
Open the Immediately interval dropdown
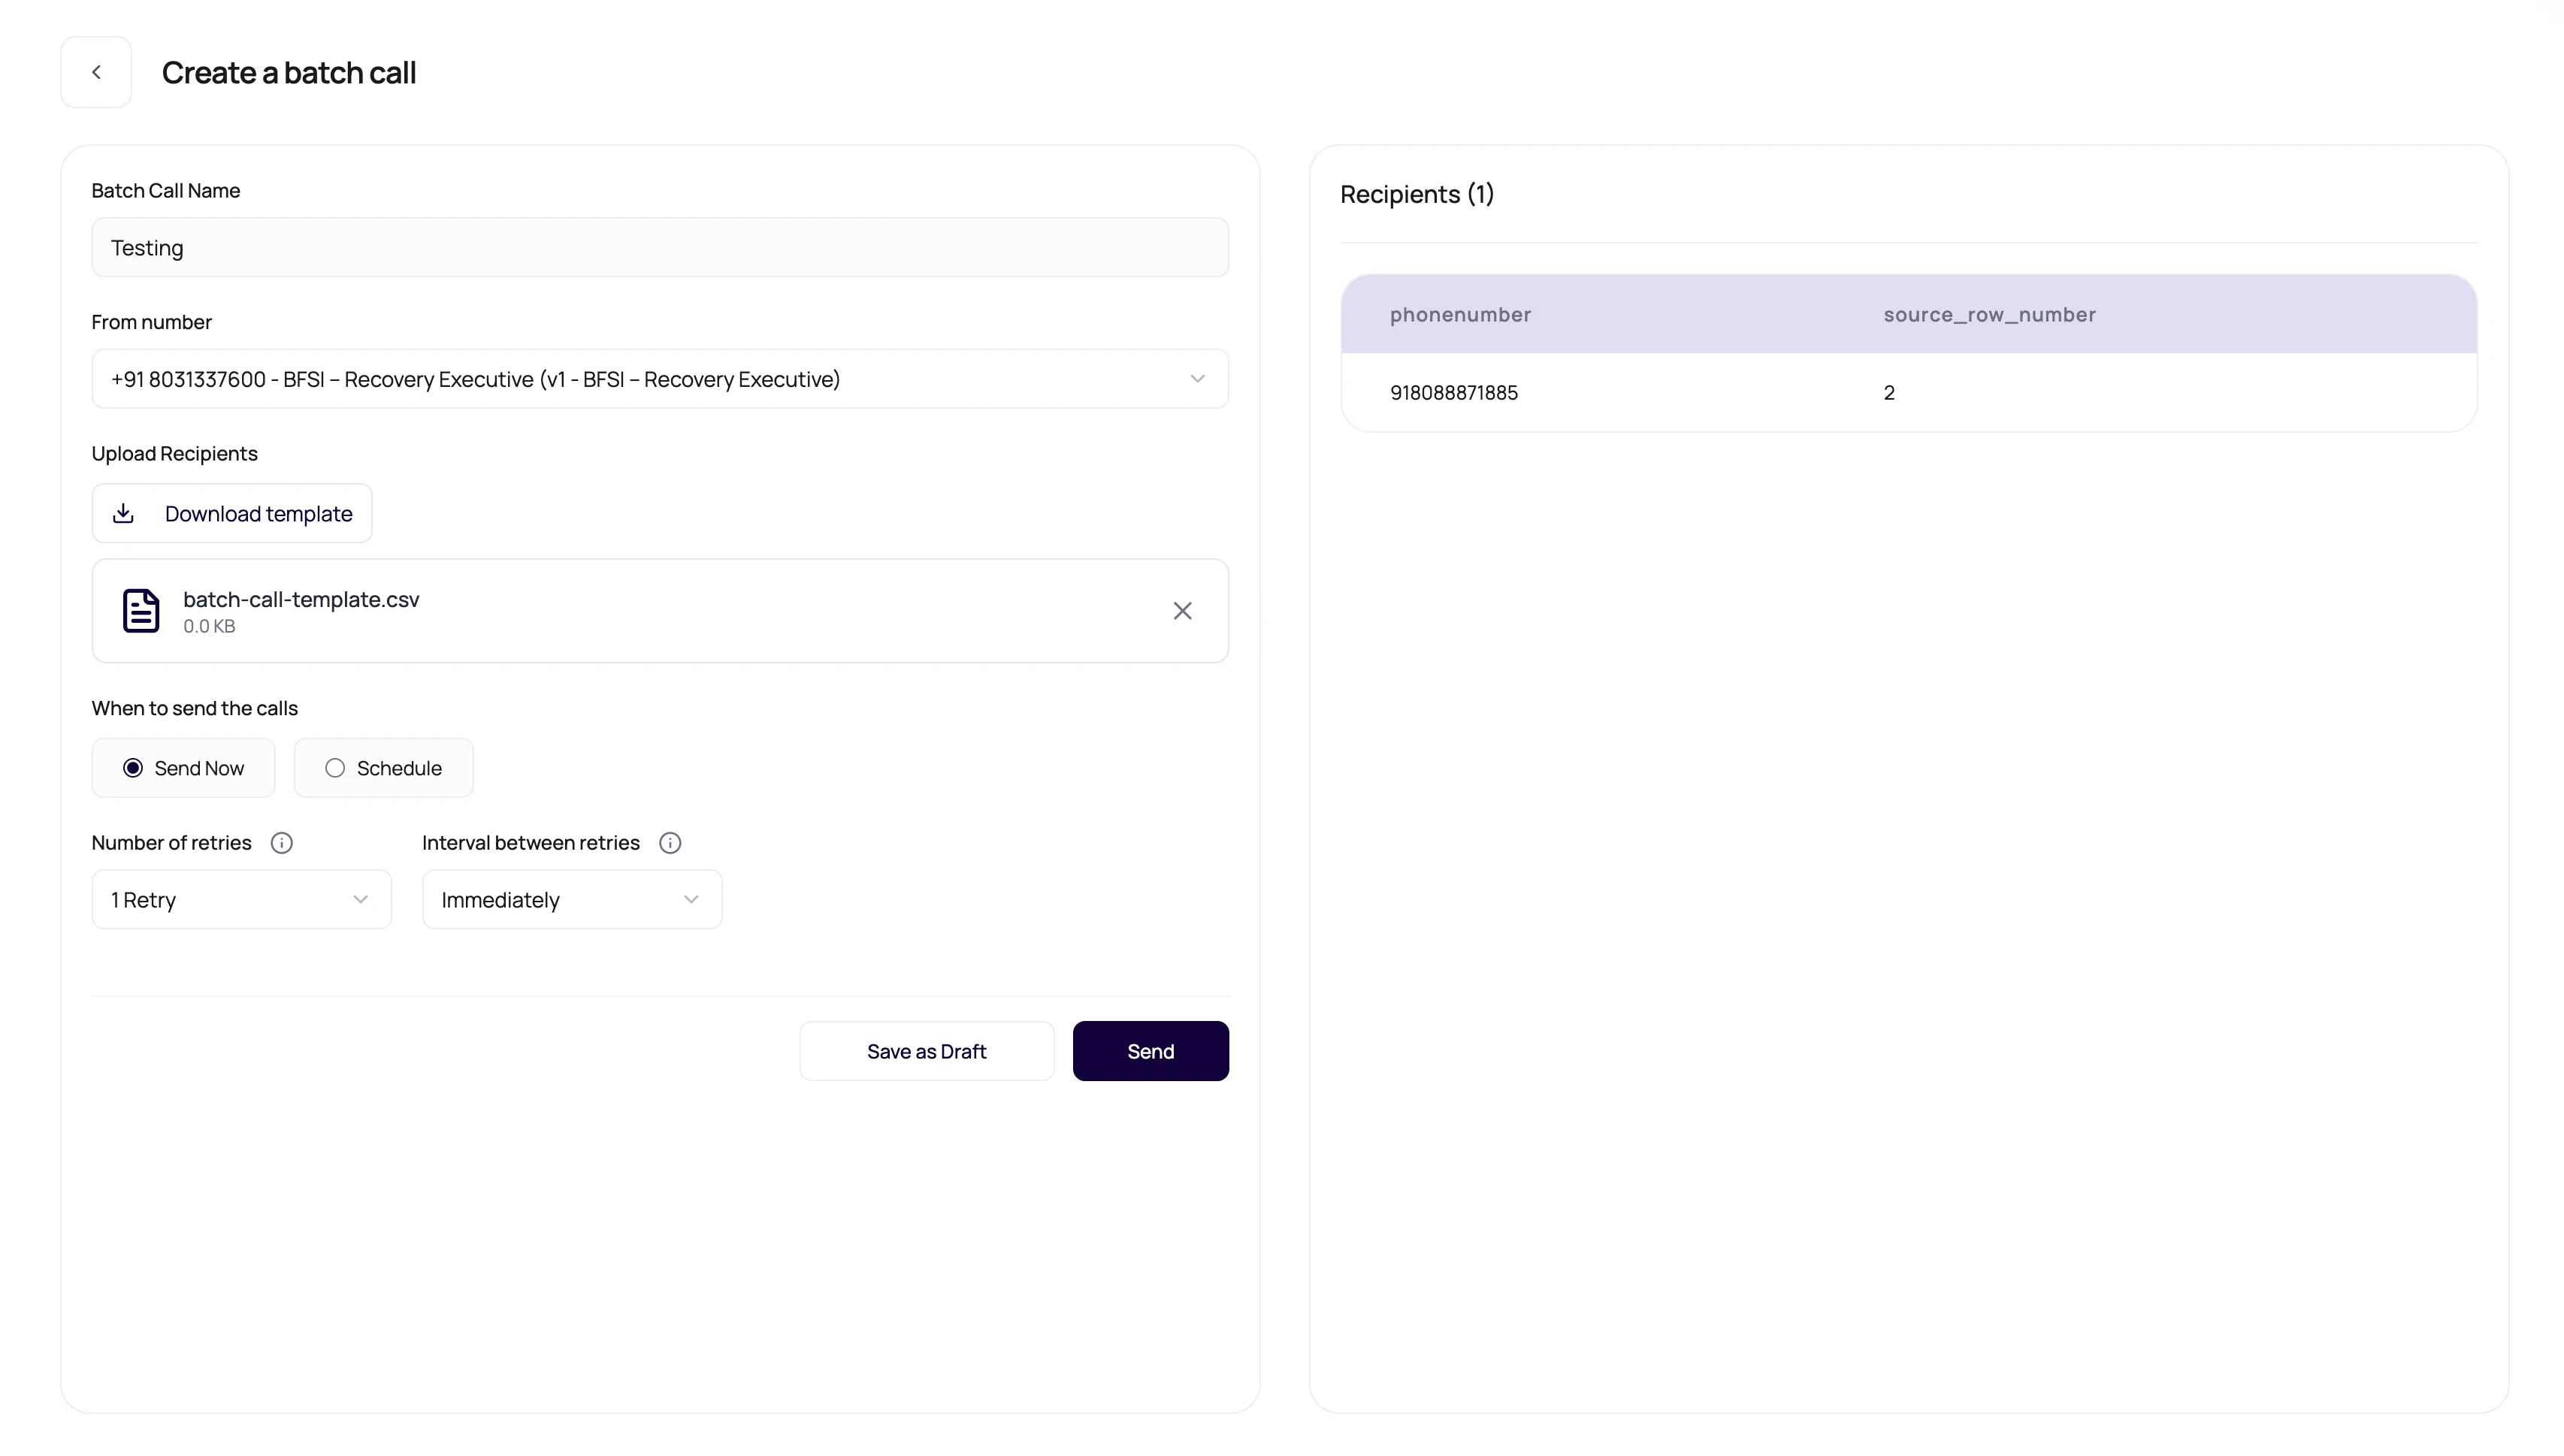click(571, 899)
